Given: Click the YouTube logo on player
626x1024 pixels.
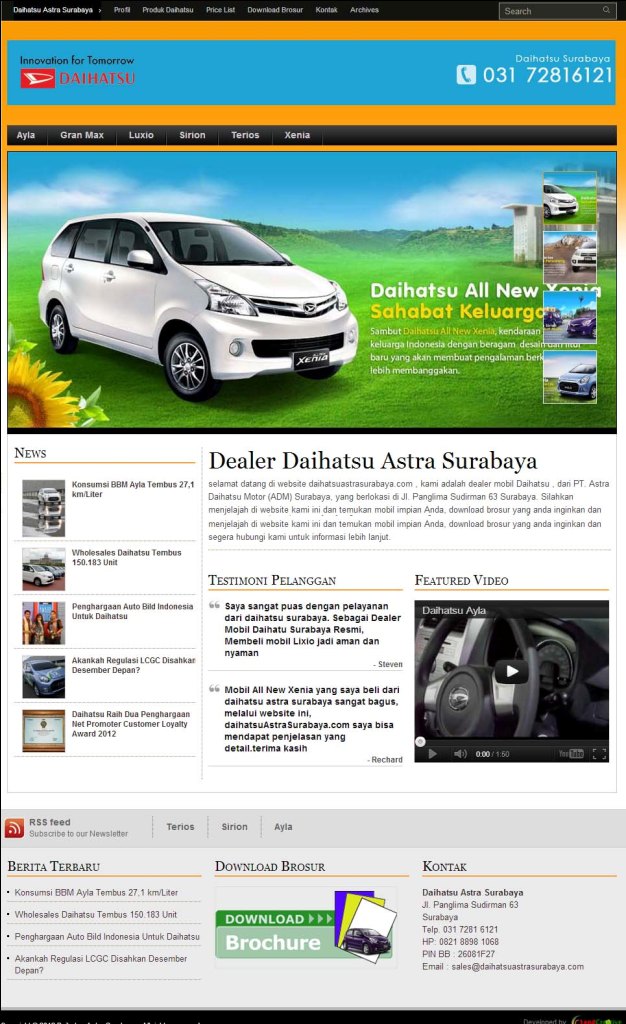Looking at the screenshot, I should click(571, 754).
